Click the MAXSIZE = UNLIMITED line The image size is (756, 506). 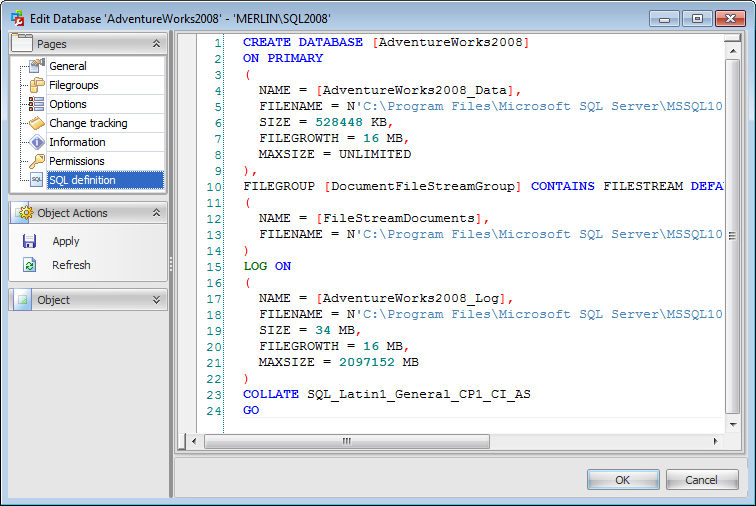pyautogui.click(x=335, y=154)
